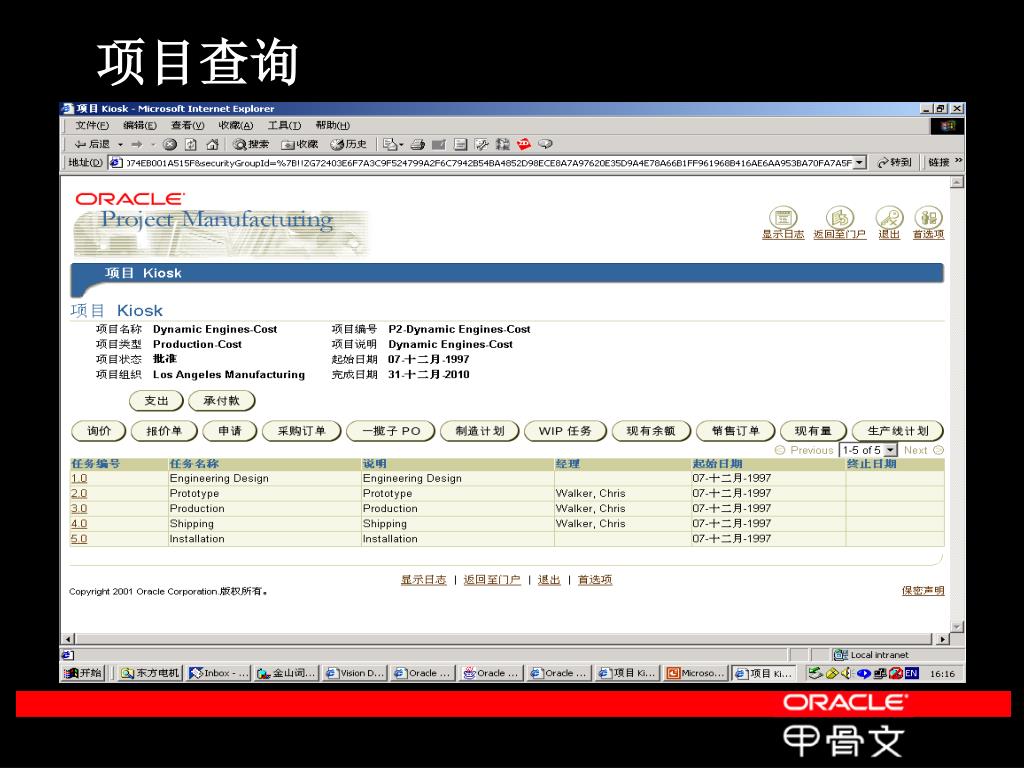Click the Forward arrow toolbar button
Image resolution: width=1024 pixels, height=768 pixels.
(137, 144)
